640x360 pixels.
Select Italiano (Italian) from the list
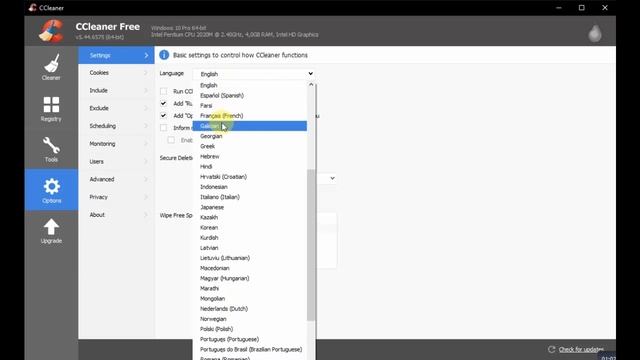click(250, 197)
